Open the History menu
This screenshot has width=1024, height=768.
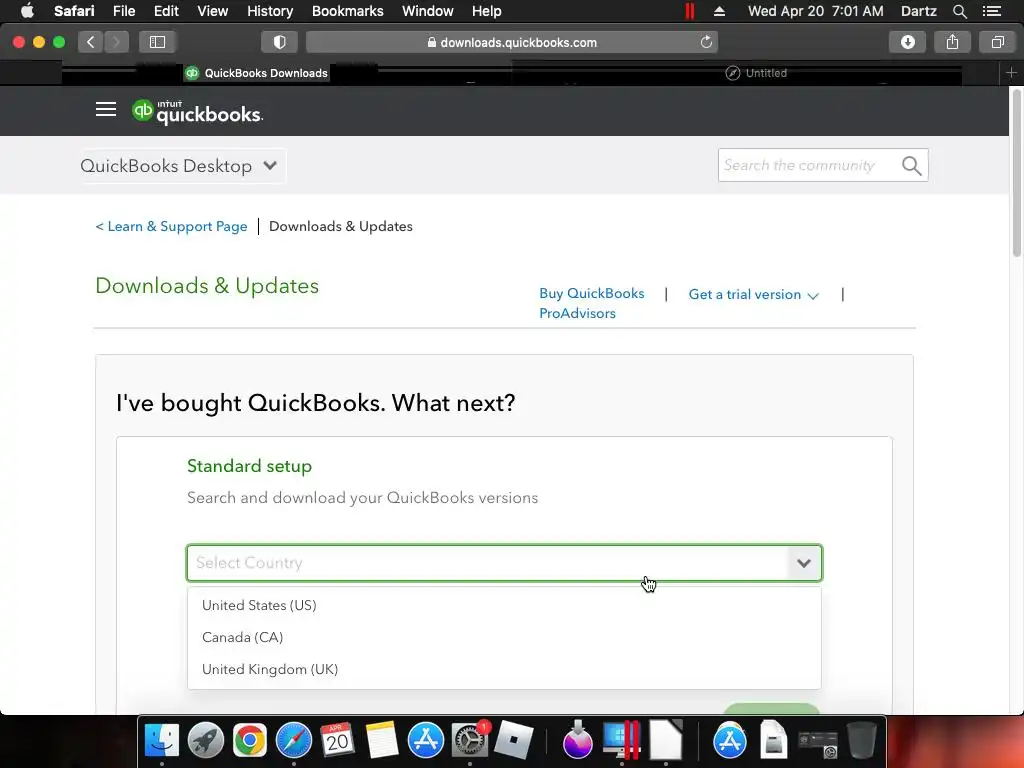click(270, 11)
